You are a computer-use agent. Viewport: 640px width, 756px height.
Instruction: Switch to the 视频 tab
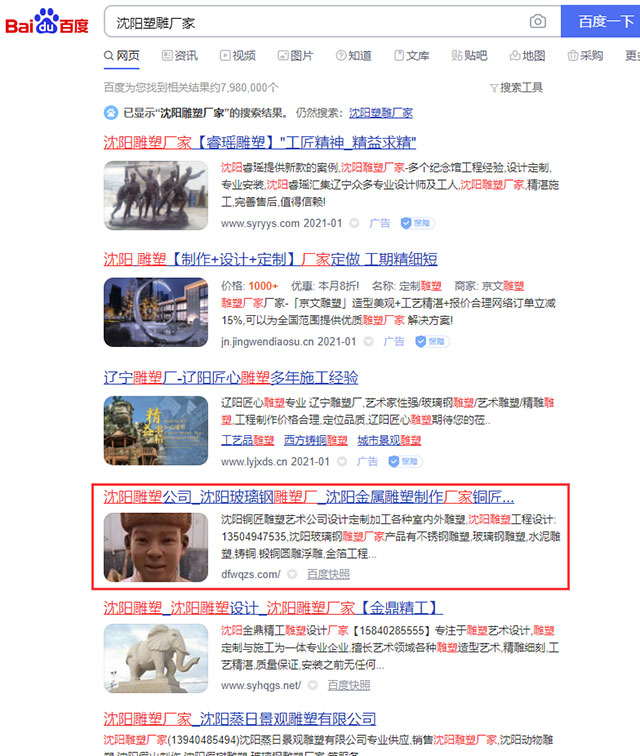coord(237,56)
